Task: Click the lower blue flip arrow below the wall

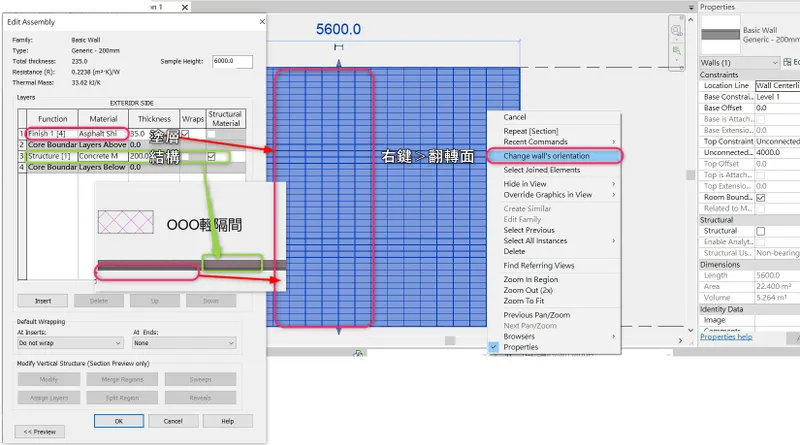Action: [x=339, y=331]
